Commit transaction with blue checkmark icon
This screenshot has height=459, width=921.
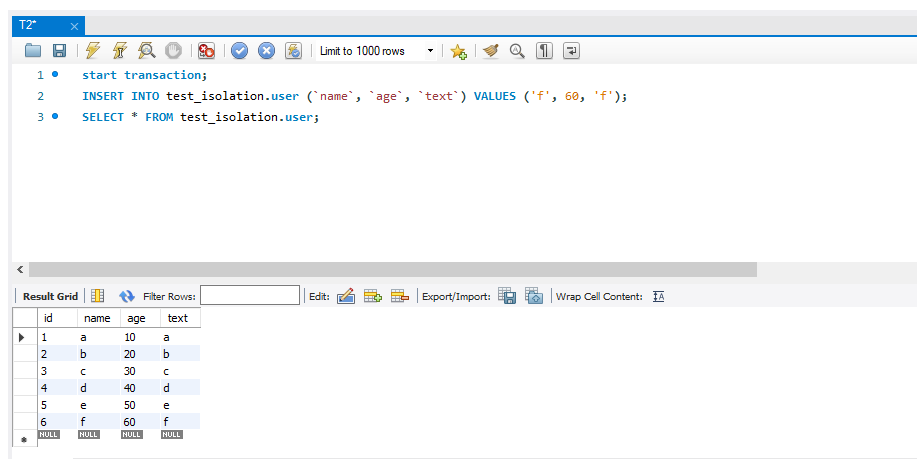pyautogui.click(x=239, y=51)
